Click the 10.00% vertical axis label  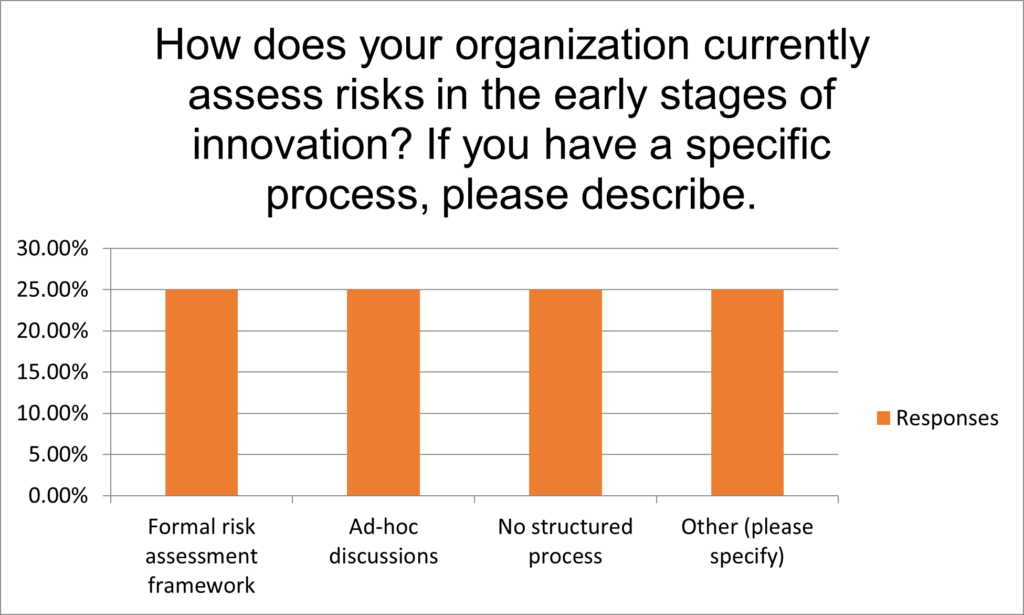(x=52, y=413)
